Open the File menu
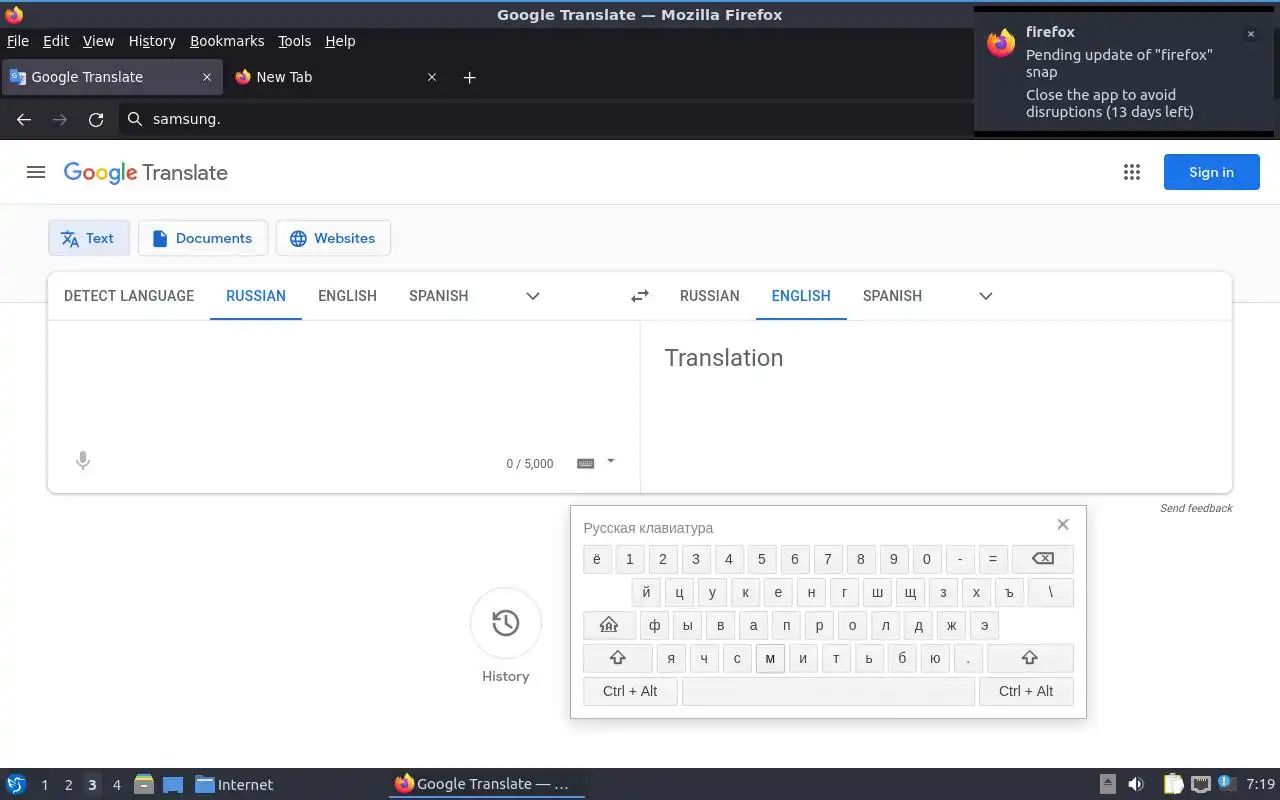Image resolution: width=1280 pixels, height=800 pixels. click(x=18, y=41)
